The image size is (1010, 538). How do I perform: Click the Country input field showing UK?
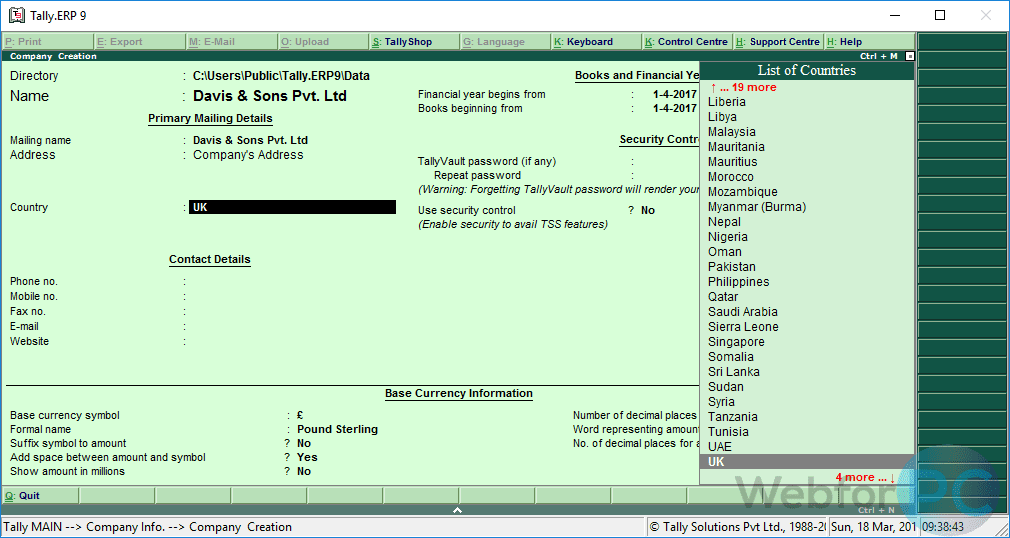pyautogui.click(x=292, y=207)
